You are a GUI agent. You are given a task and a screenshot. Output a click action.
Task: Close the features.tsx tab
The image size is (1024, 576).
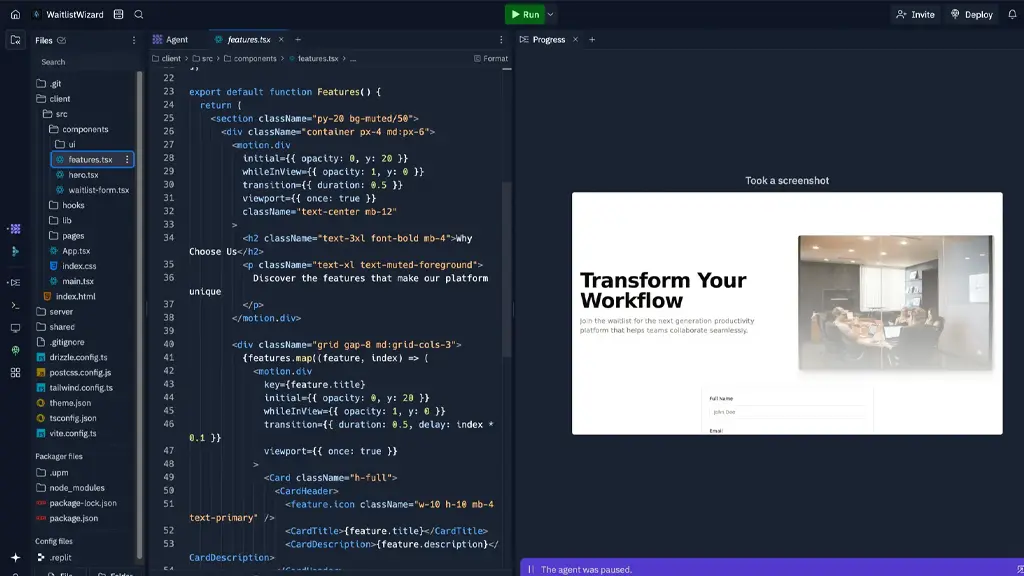click(281, 40)
